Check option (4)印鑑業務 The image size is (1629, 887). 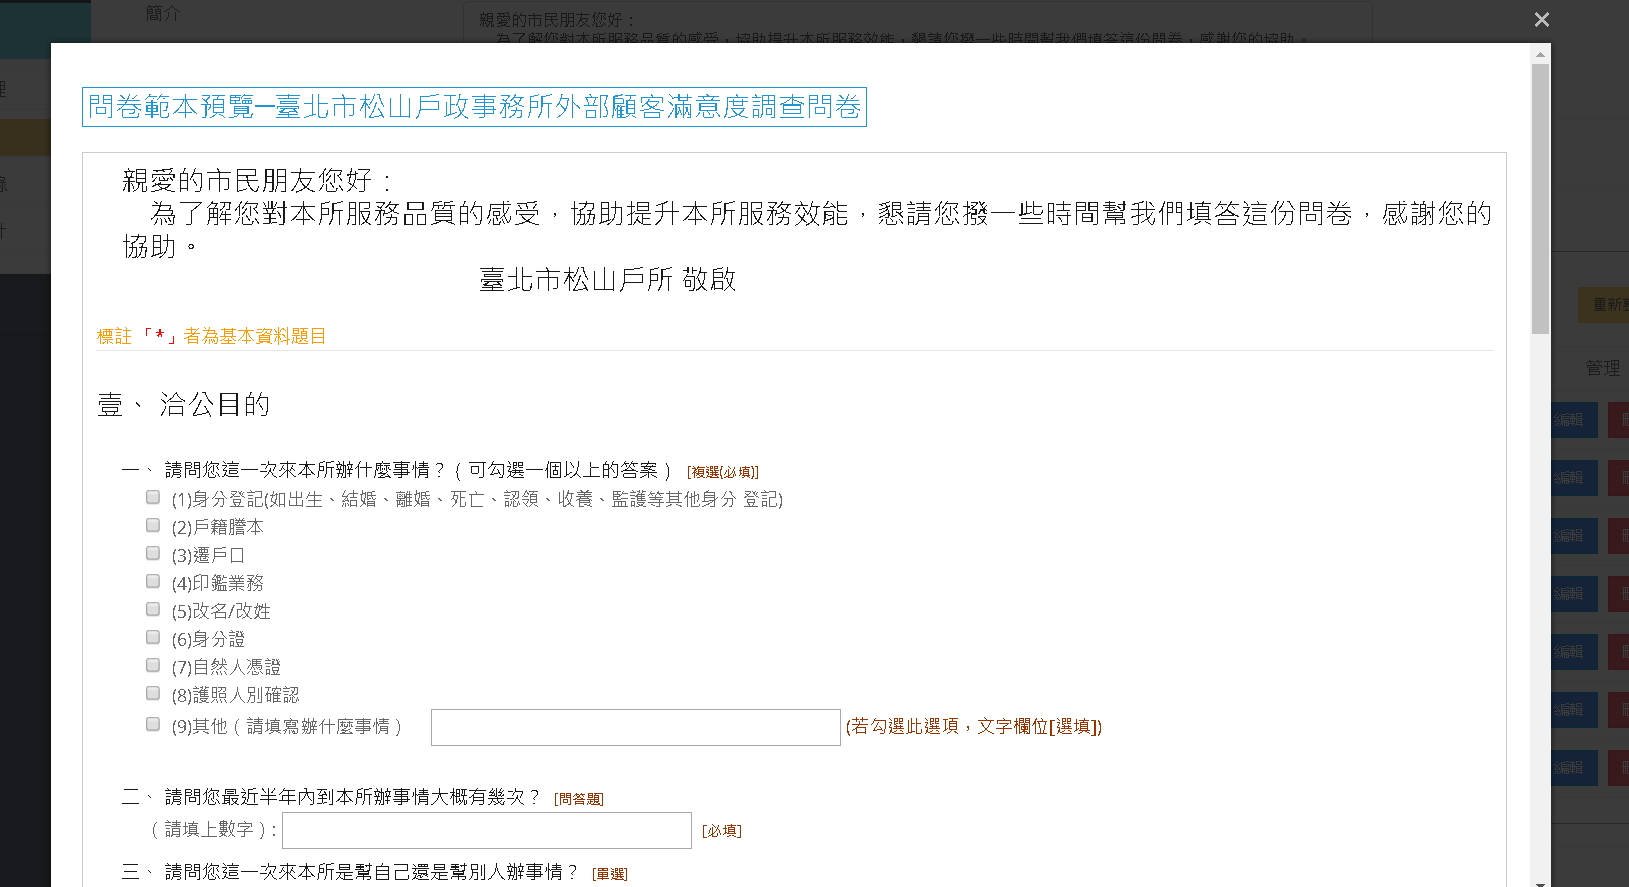153,581
